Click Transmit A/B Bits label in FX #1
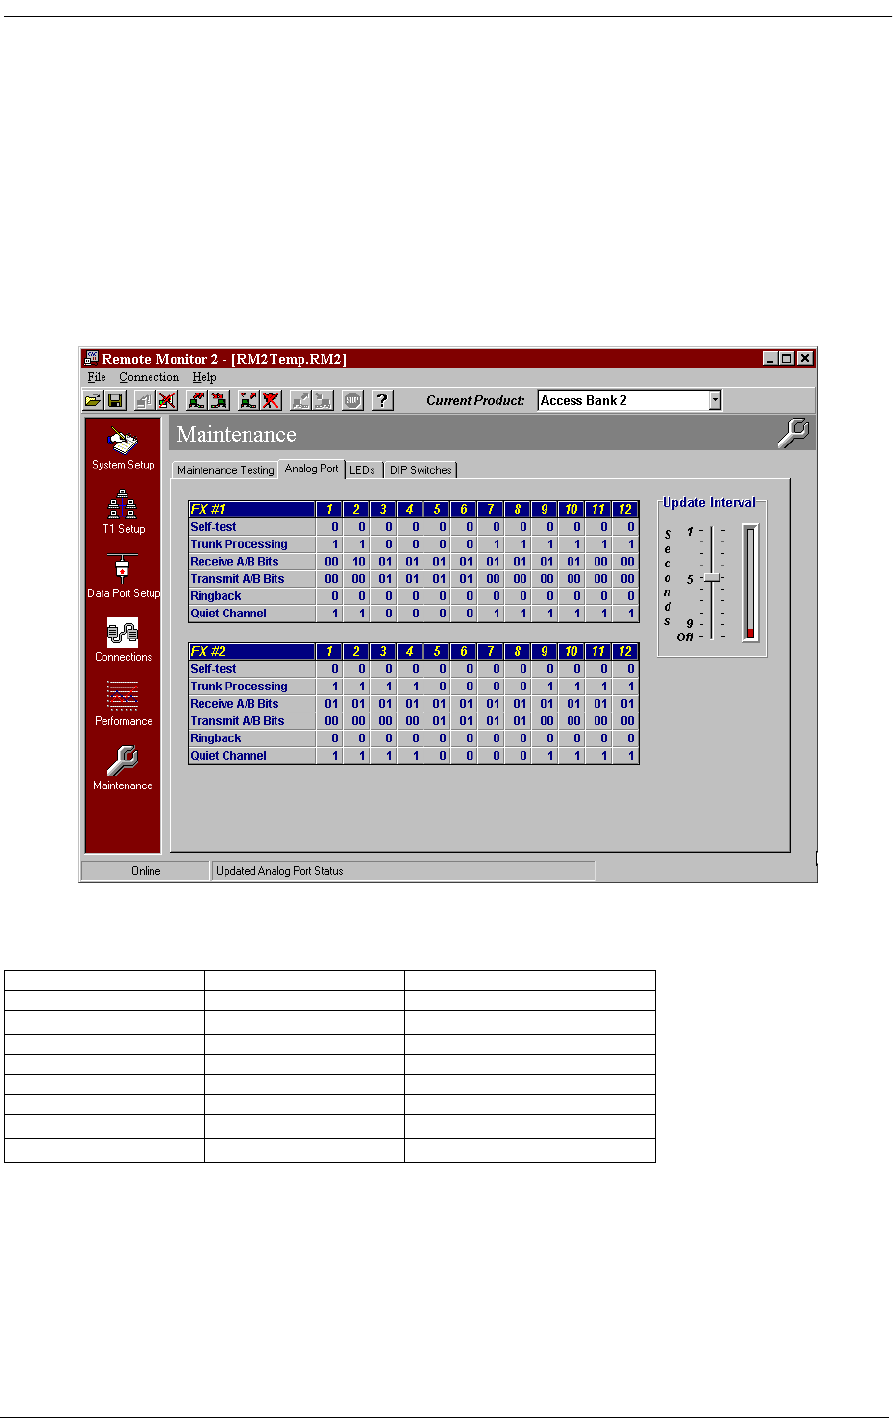This screenshot has width=893, height=1418. (x=238, y=579)
